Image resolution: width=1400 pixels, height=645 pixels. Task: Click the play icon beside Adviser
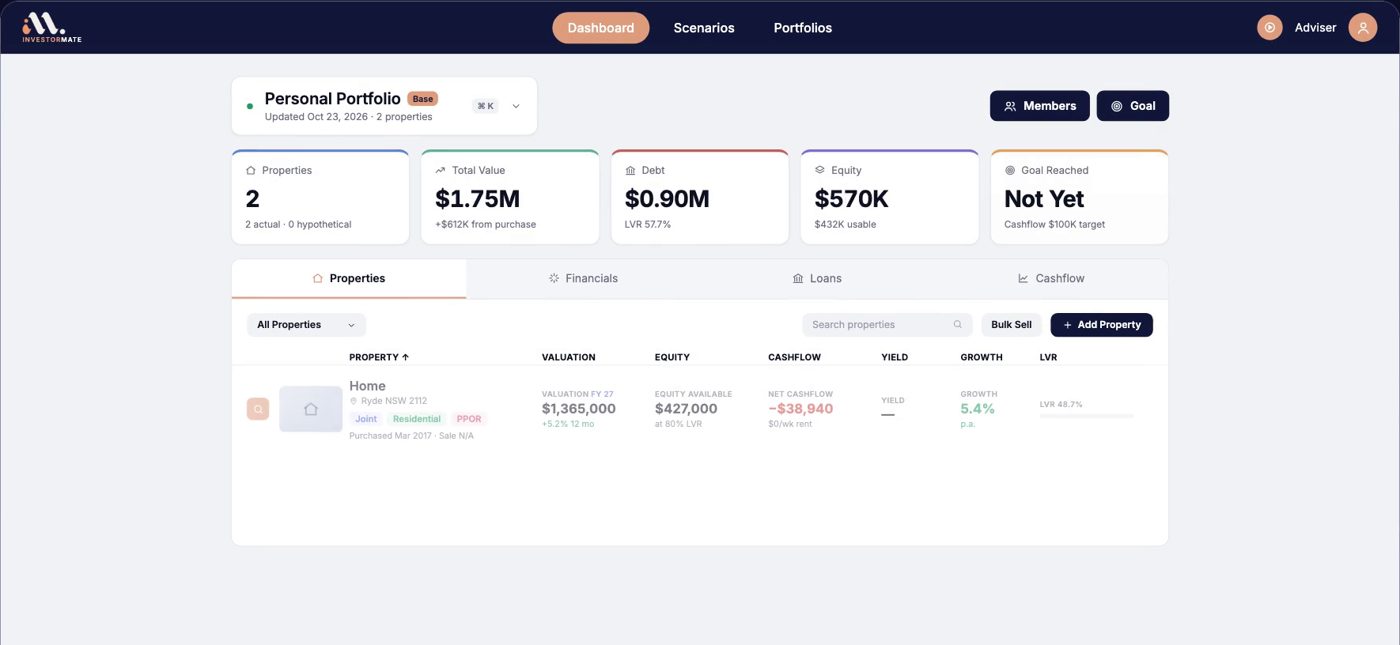click(x=1270, y=28)
